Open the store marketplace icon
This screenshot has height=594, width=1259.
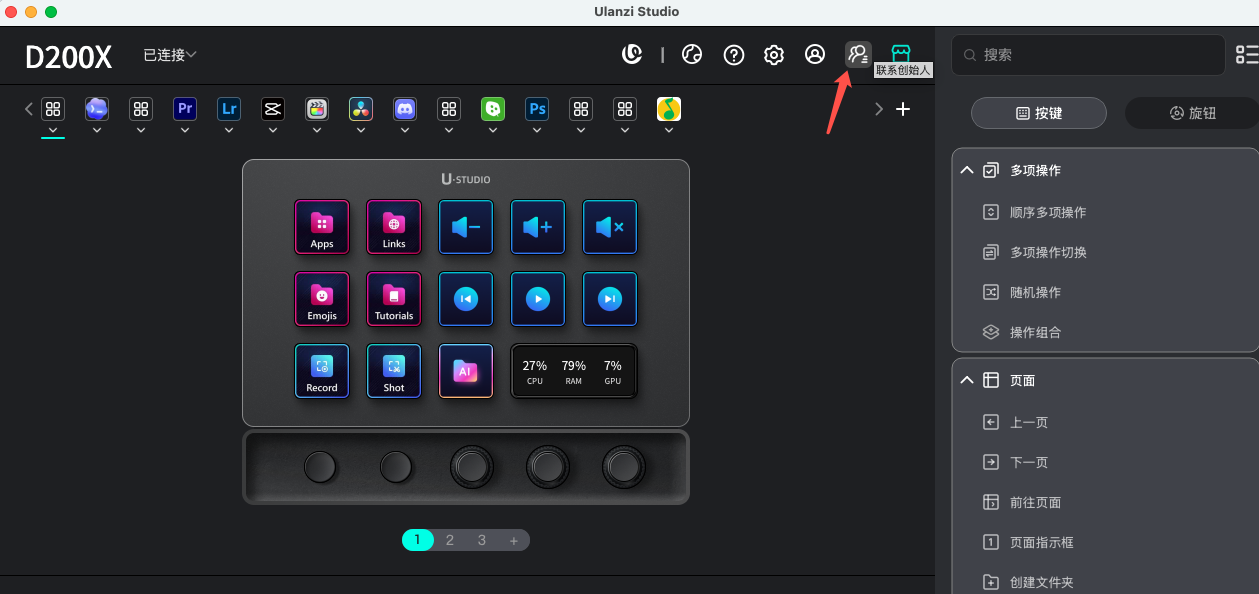(x=901, y=54)
